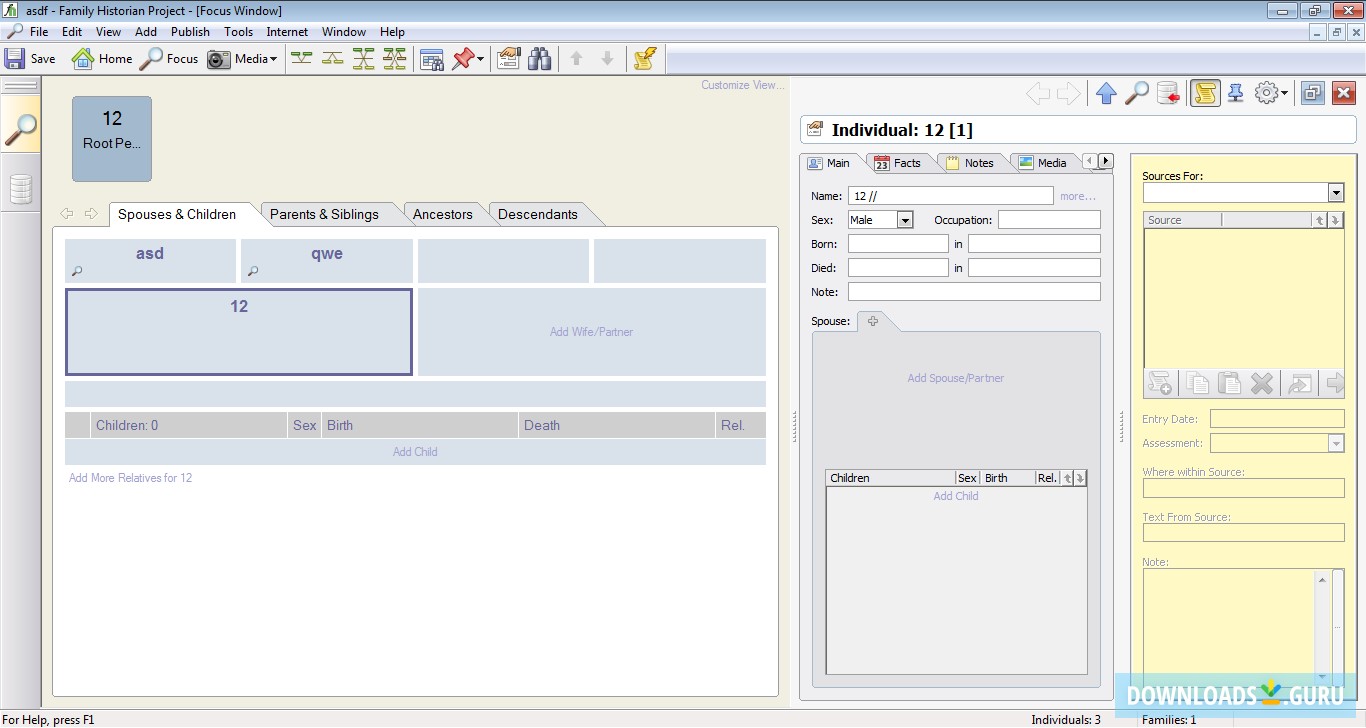Image resolution: width=1366 pixels, height=728 pixels.
Task: Click the Customize View link
Action: [742, 85]
